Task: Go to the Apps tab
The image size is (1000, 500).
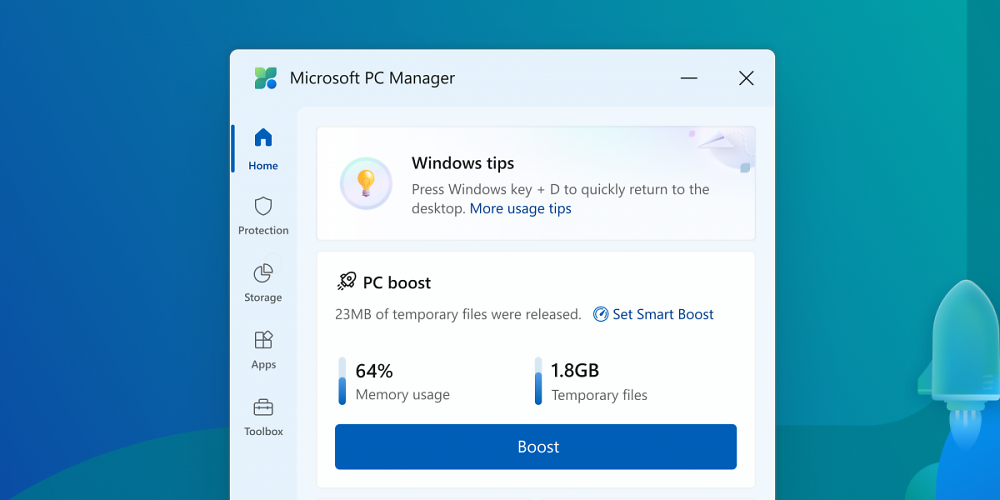Action: (263, 350)
